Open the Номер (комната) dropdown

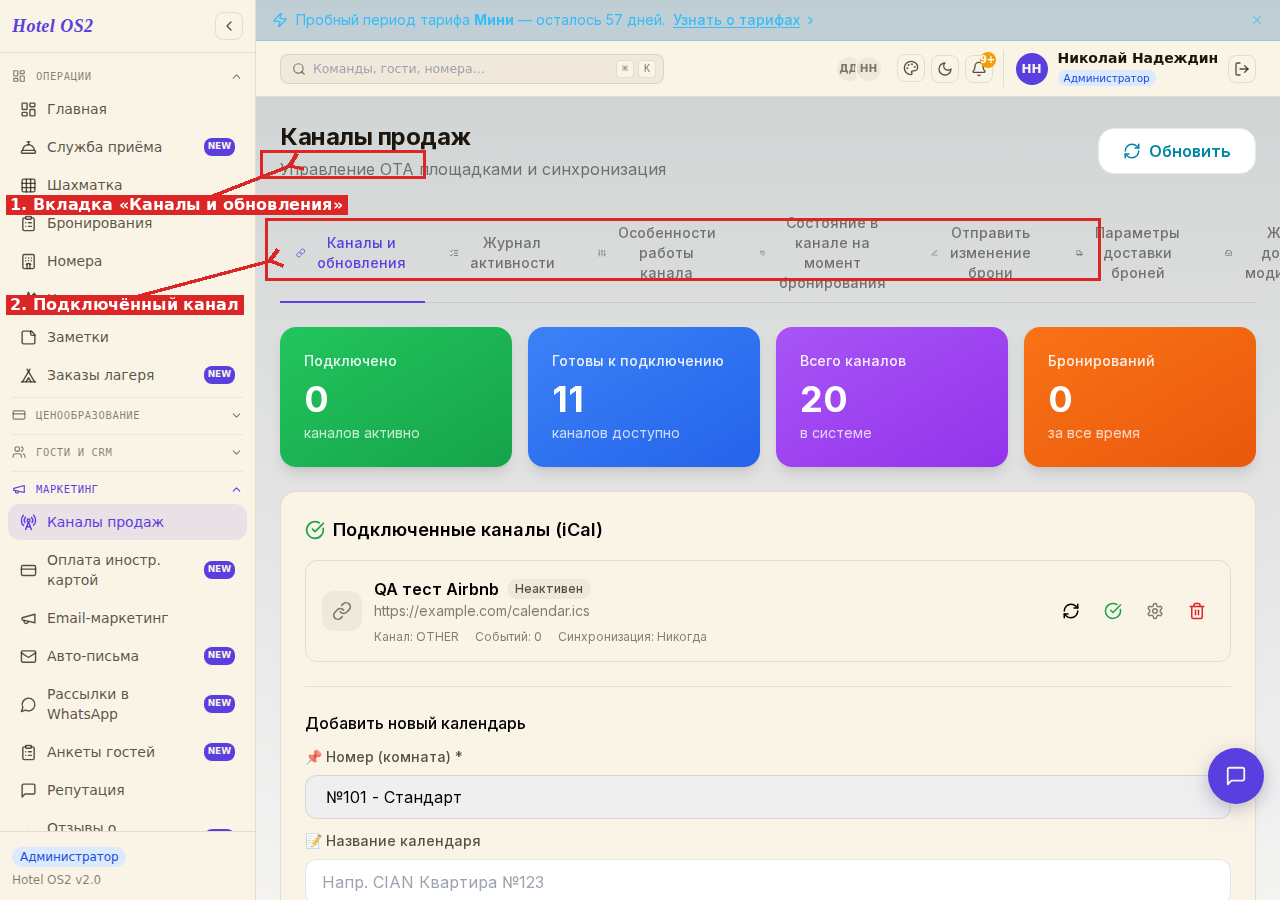(768, 797)
